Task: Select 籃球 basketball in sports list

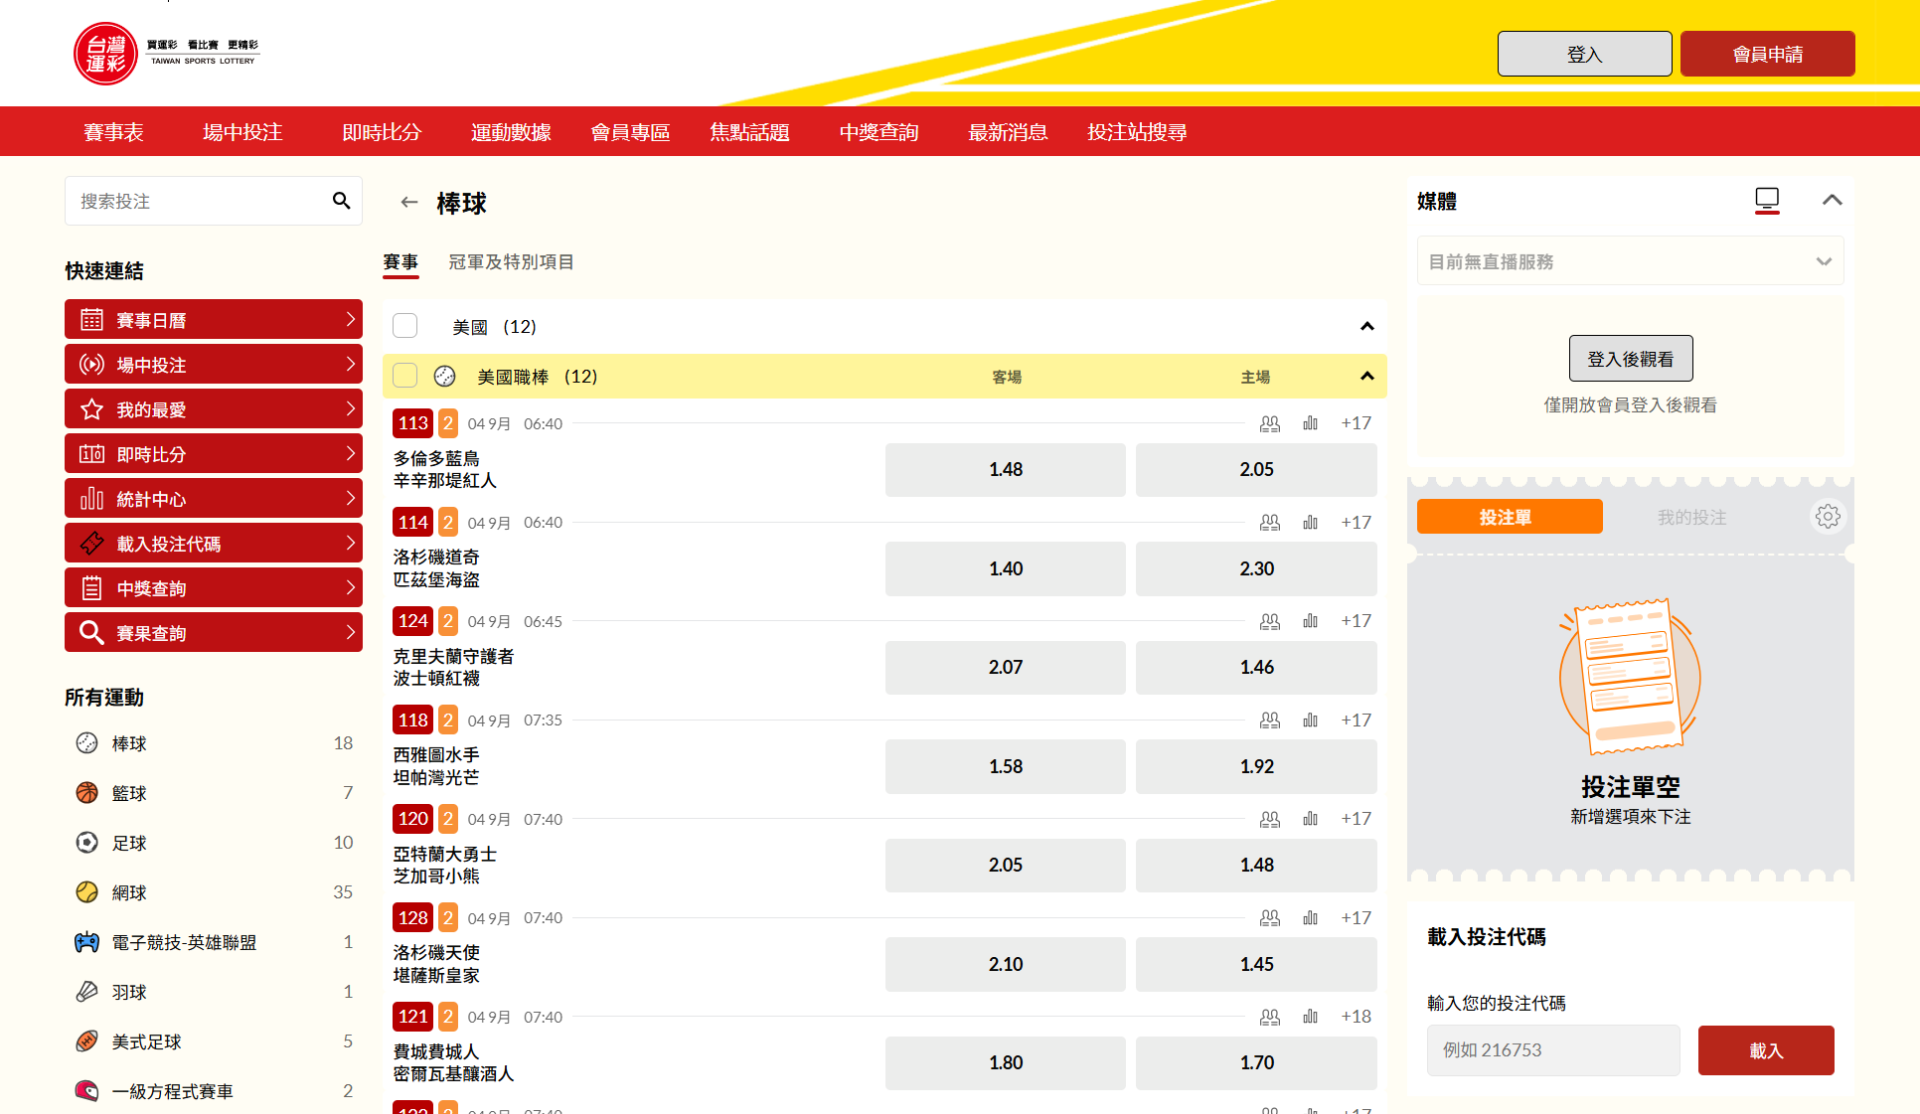Action: click(213, 793)
